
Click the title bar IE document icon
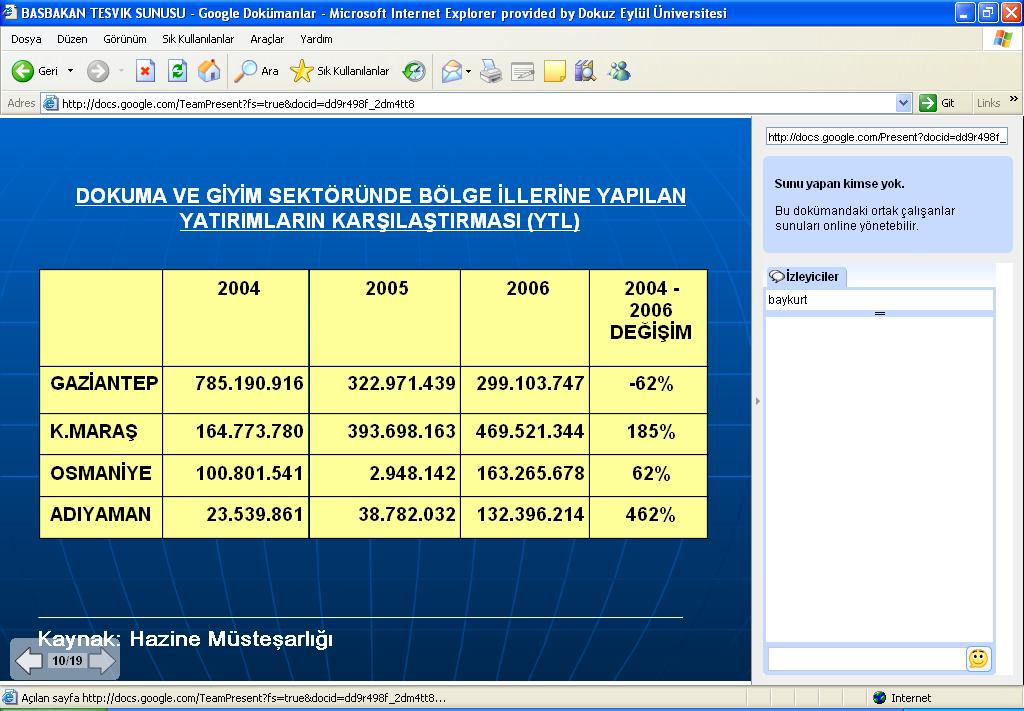pyautogui.click(x=10, y=12)
